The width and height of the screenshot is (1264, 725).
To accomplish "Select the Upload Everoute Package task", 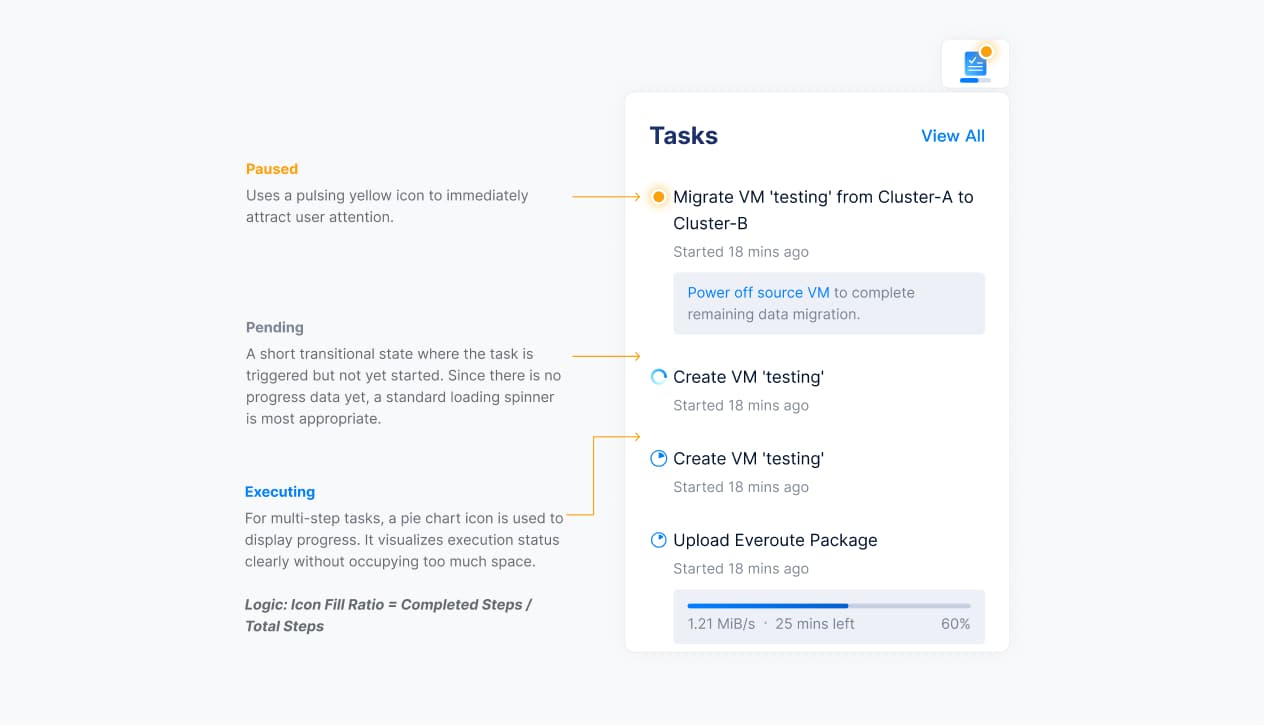I will coord(775,540).
